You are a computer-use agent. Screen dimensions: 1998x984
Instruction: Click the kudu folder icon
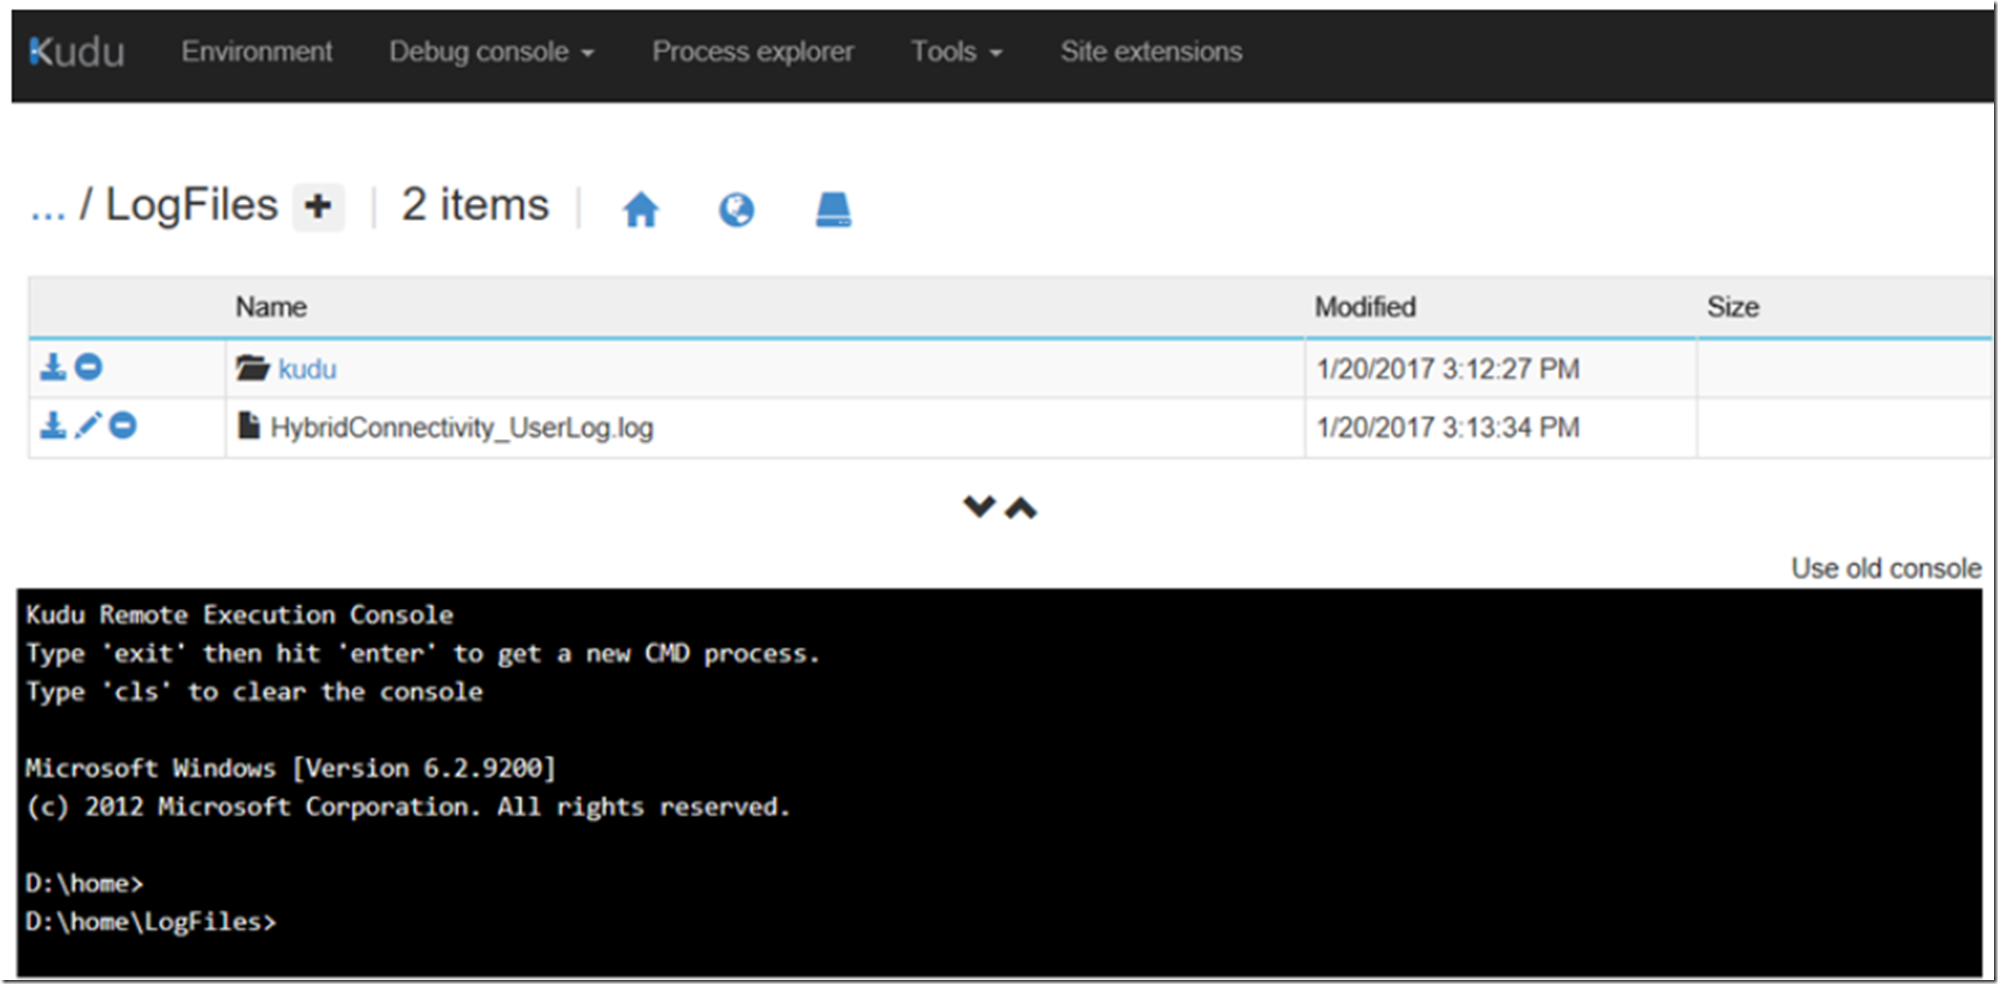tap(253, 368)
